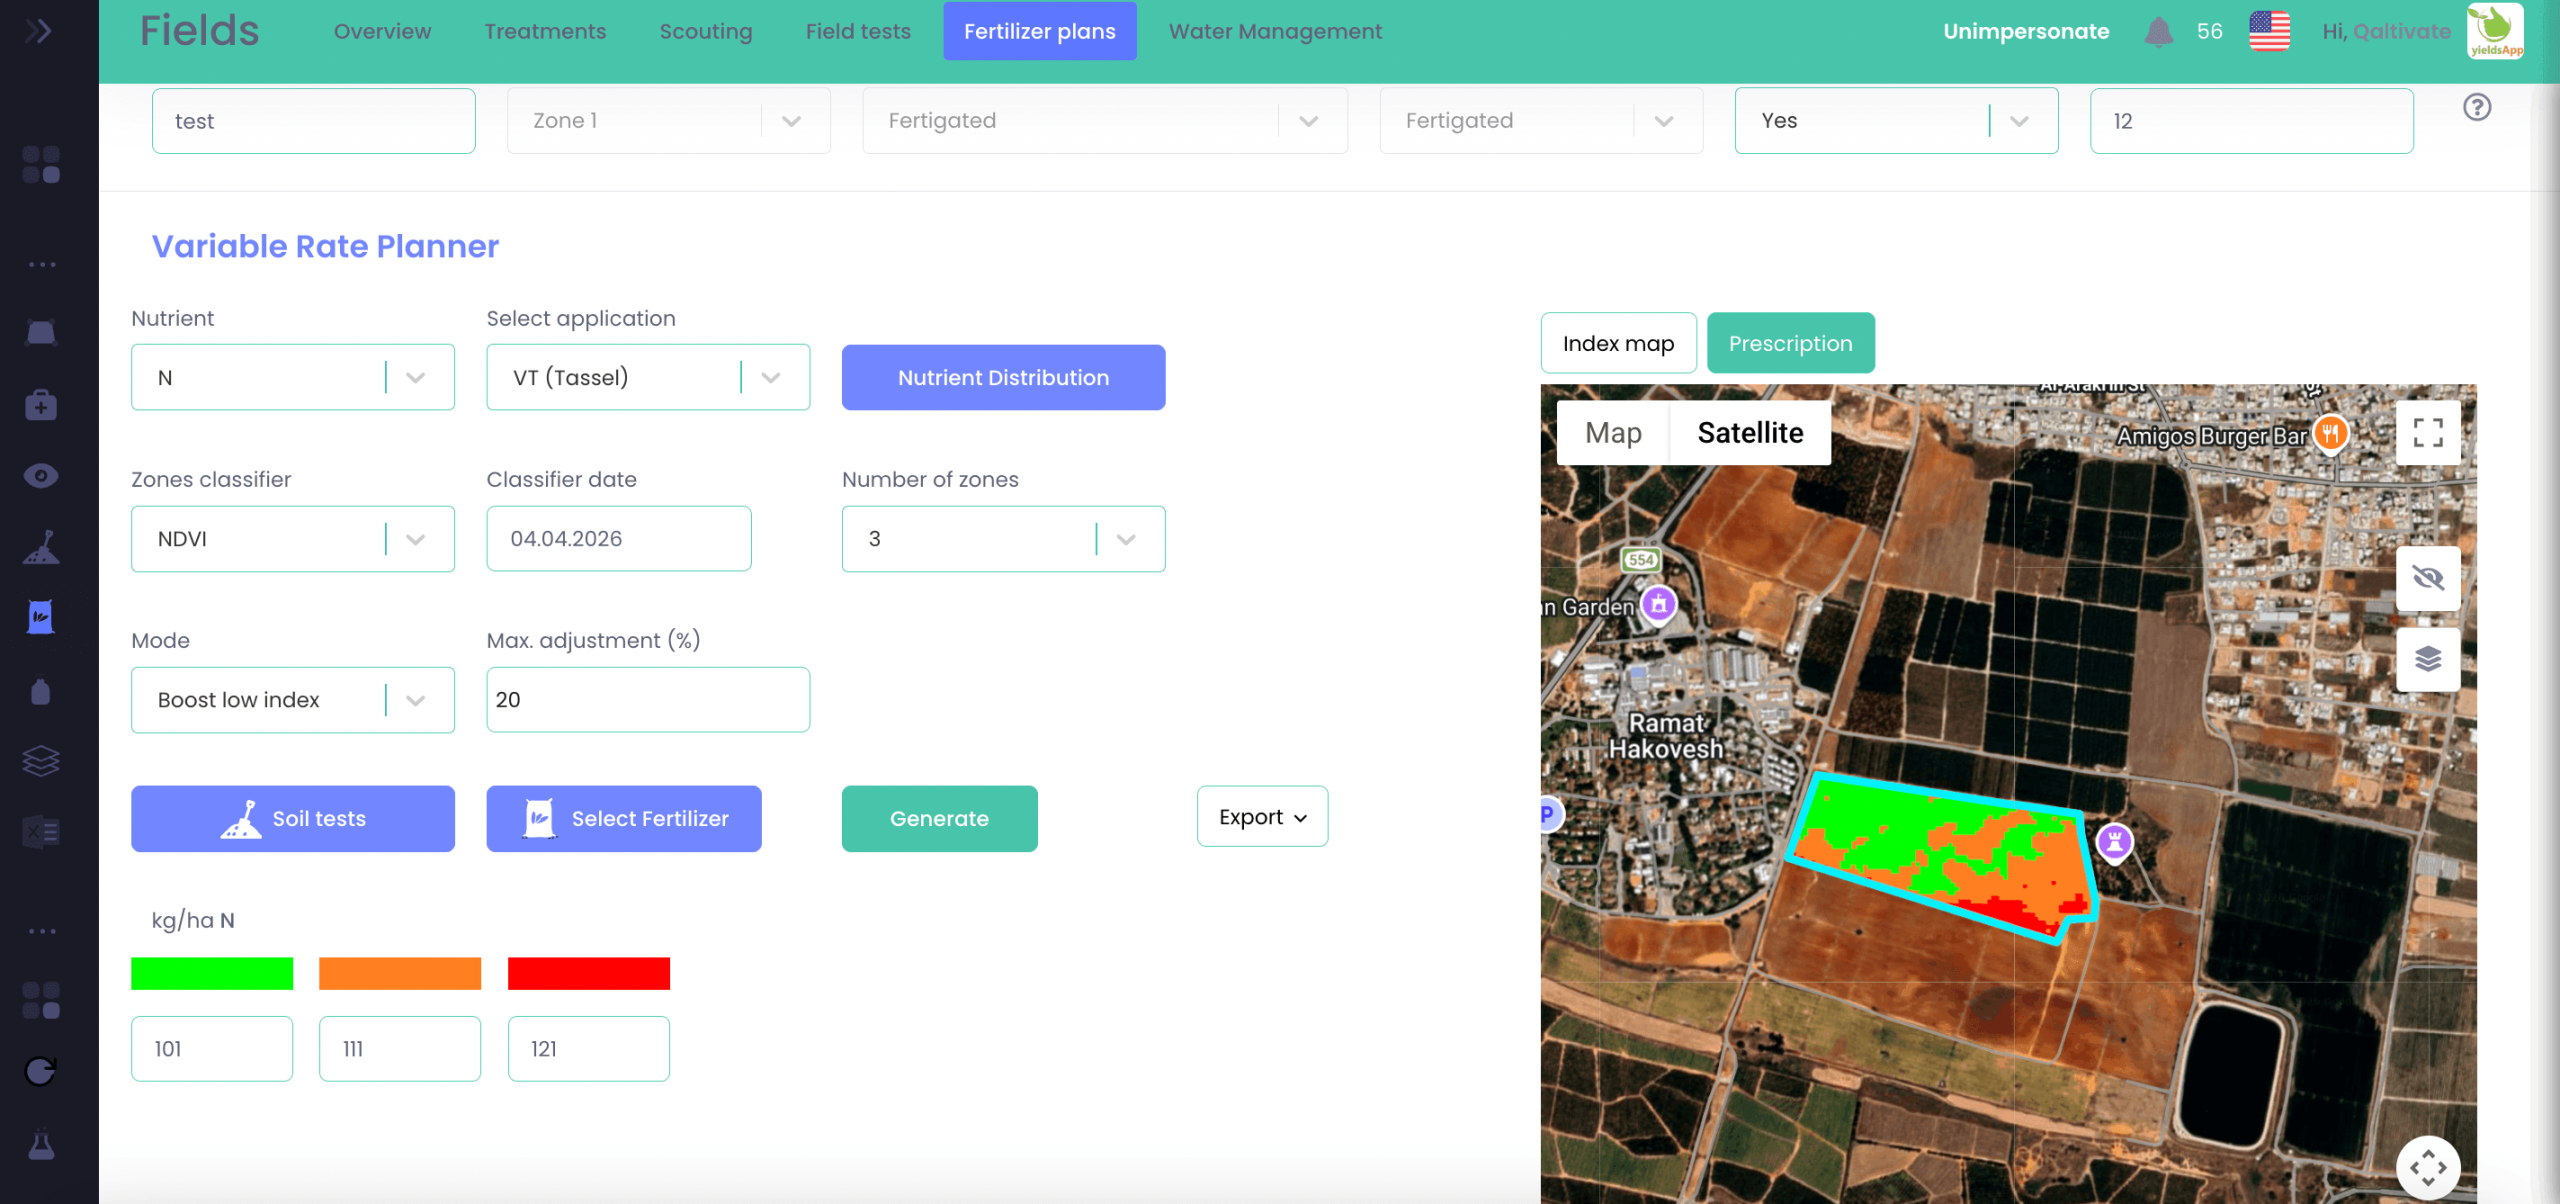Open the Nutrient dropdown showing N
The height and width of the screenshot is (1204, 2560).
click(x=293, y=377)
